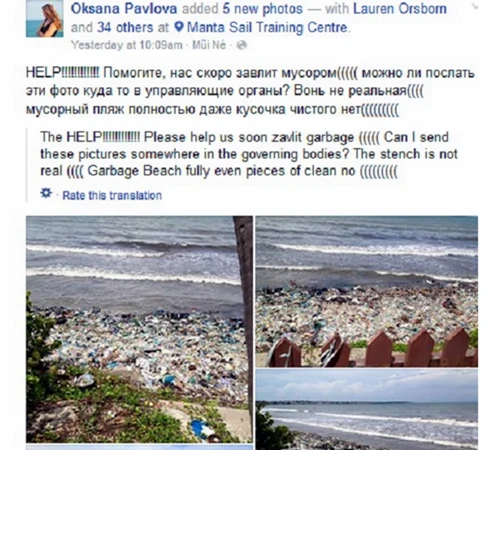Click the red fence in the beach photo
500x557 pixels.
pos(373,348)
